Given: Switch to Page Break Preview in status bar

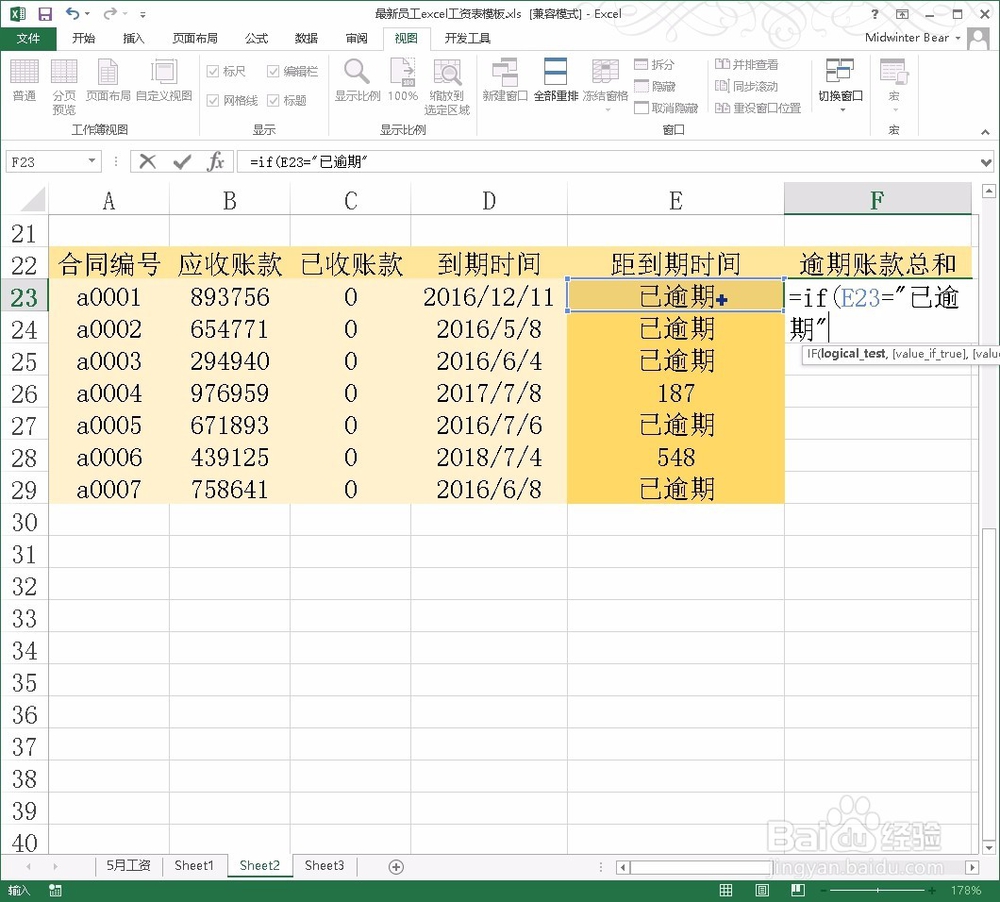Looking at the screenshot, I should click(797, 890).
